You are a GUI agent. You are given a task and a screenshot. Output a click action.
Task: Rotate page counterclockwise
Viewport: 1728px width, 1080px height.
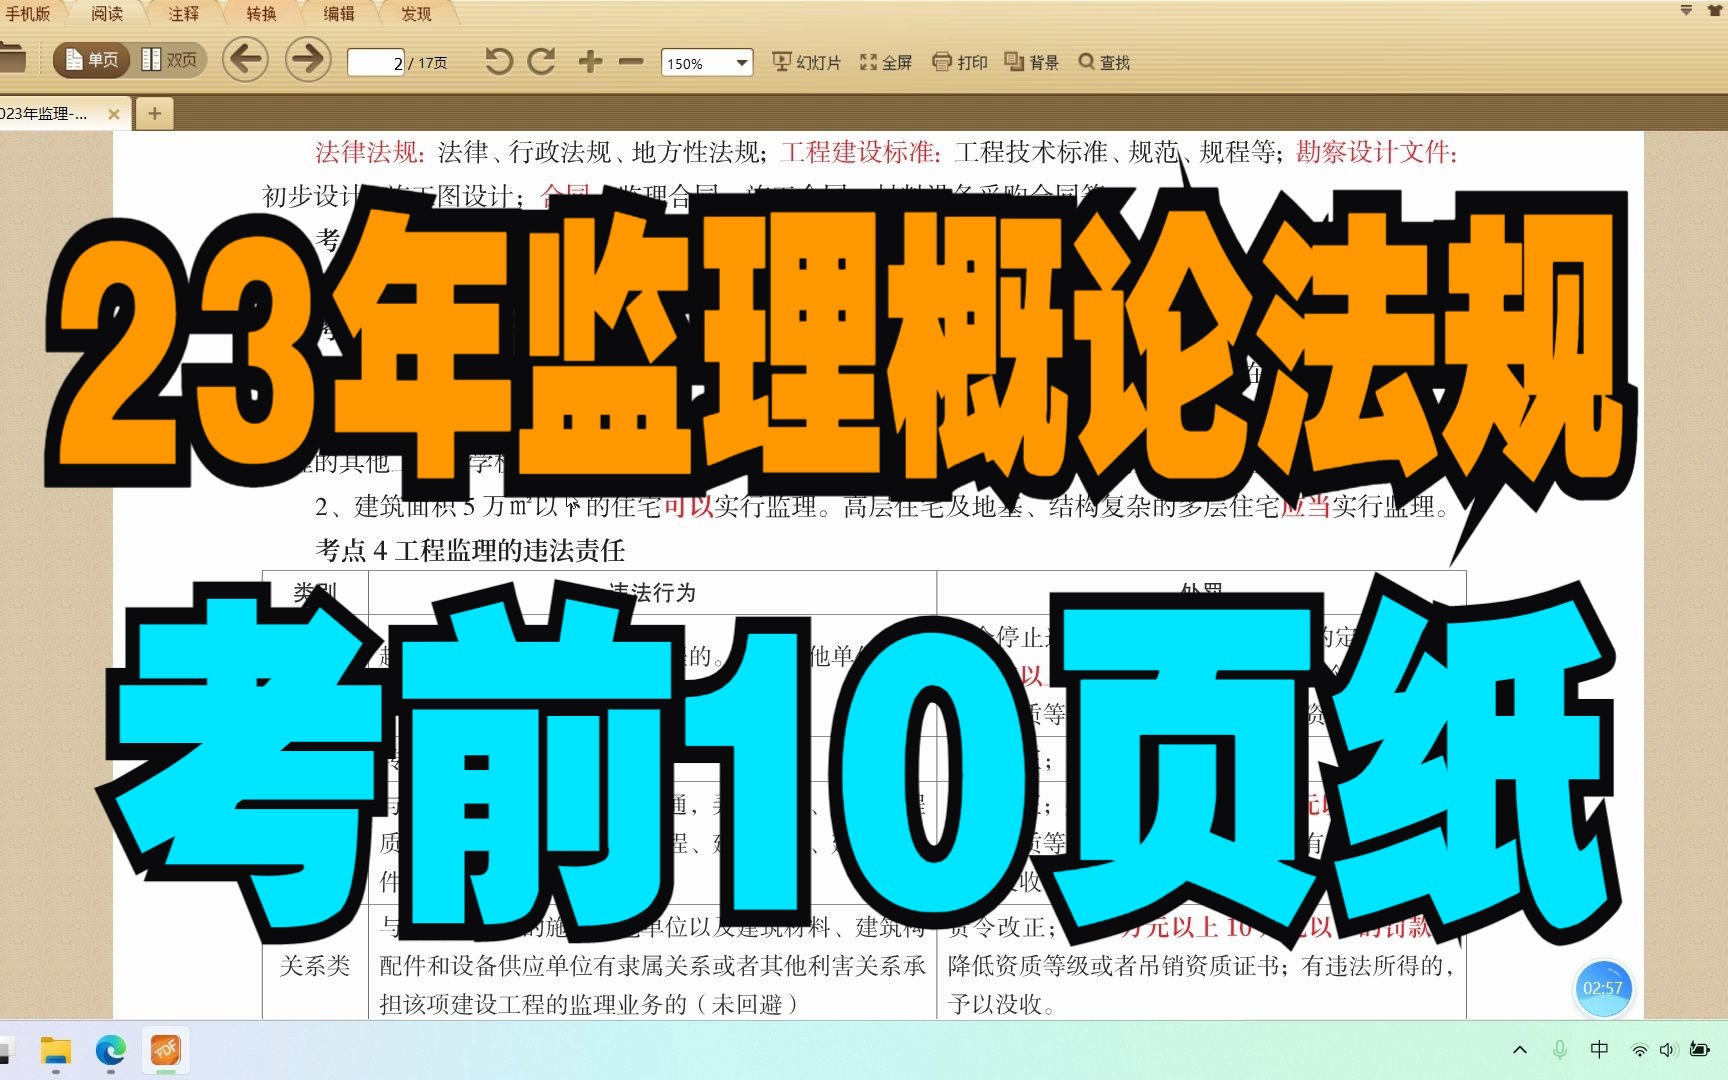pyautogui.click(x=498, y=62)
